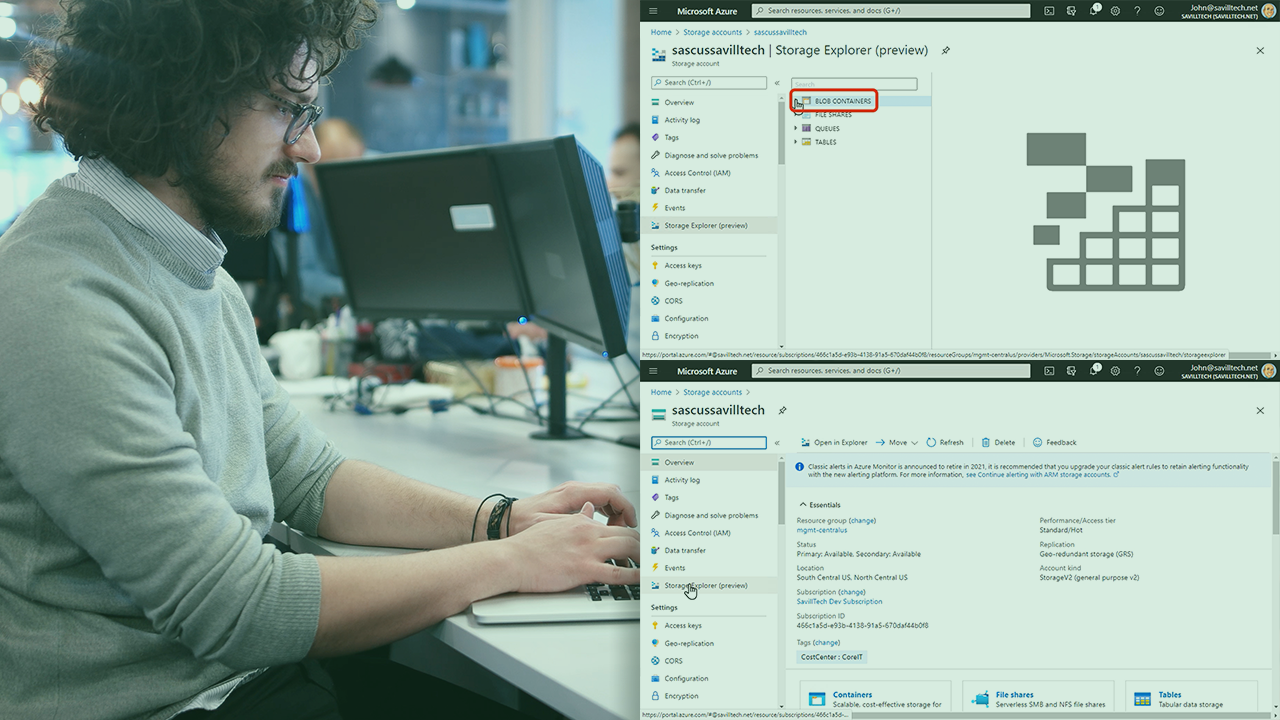This screenshot has width=1280, height=720.
Task: Expand the QUEUES tree node arrow
Action: coord(796,128)
